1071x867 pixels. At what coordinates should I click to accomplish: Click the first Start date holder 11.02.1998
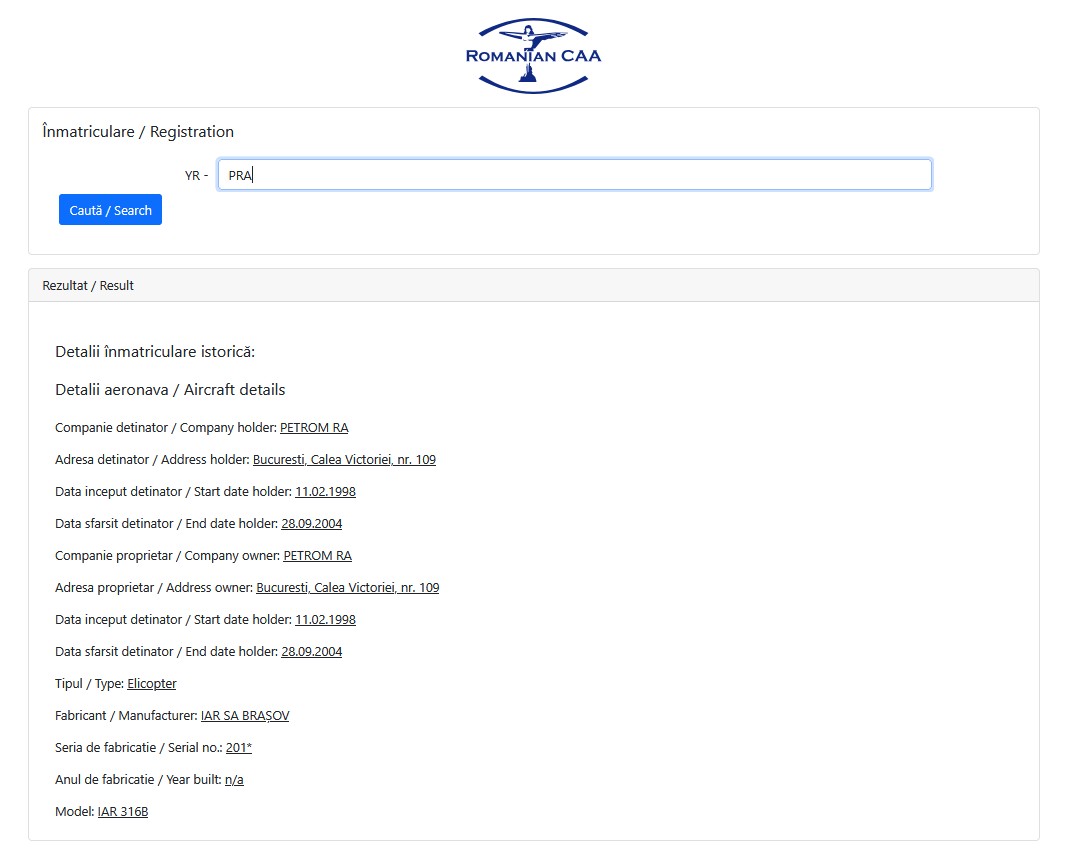(325, 492)
